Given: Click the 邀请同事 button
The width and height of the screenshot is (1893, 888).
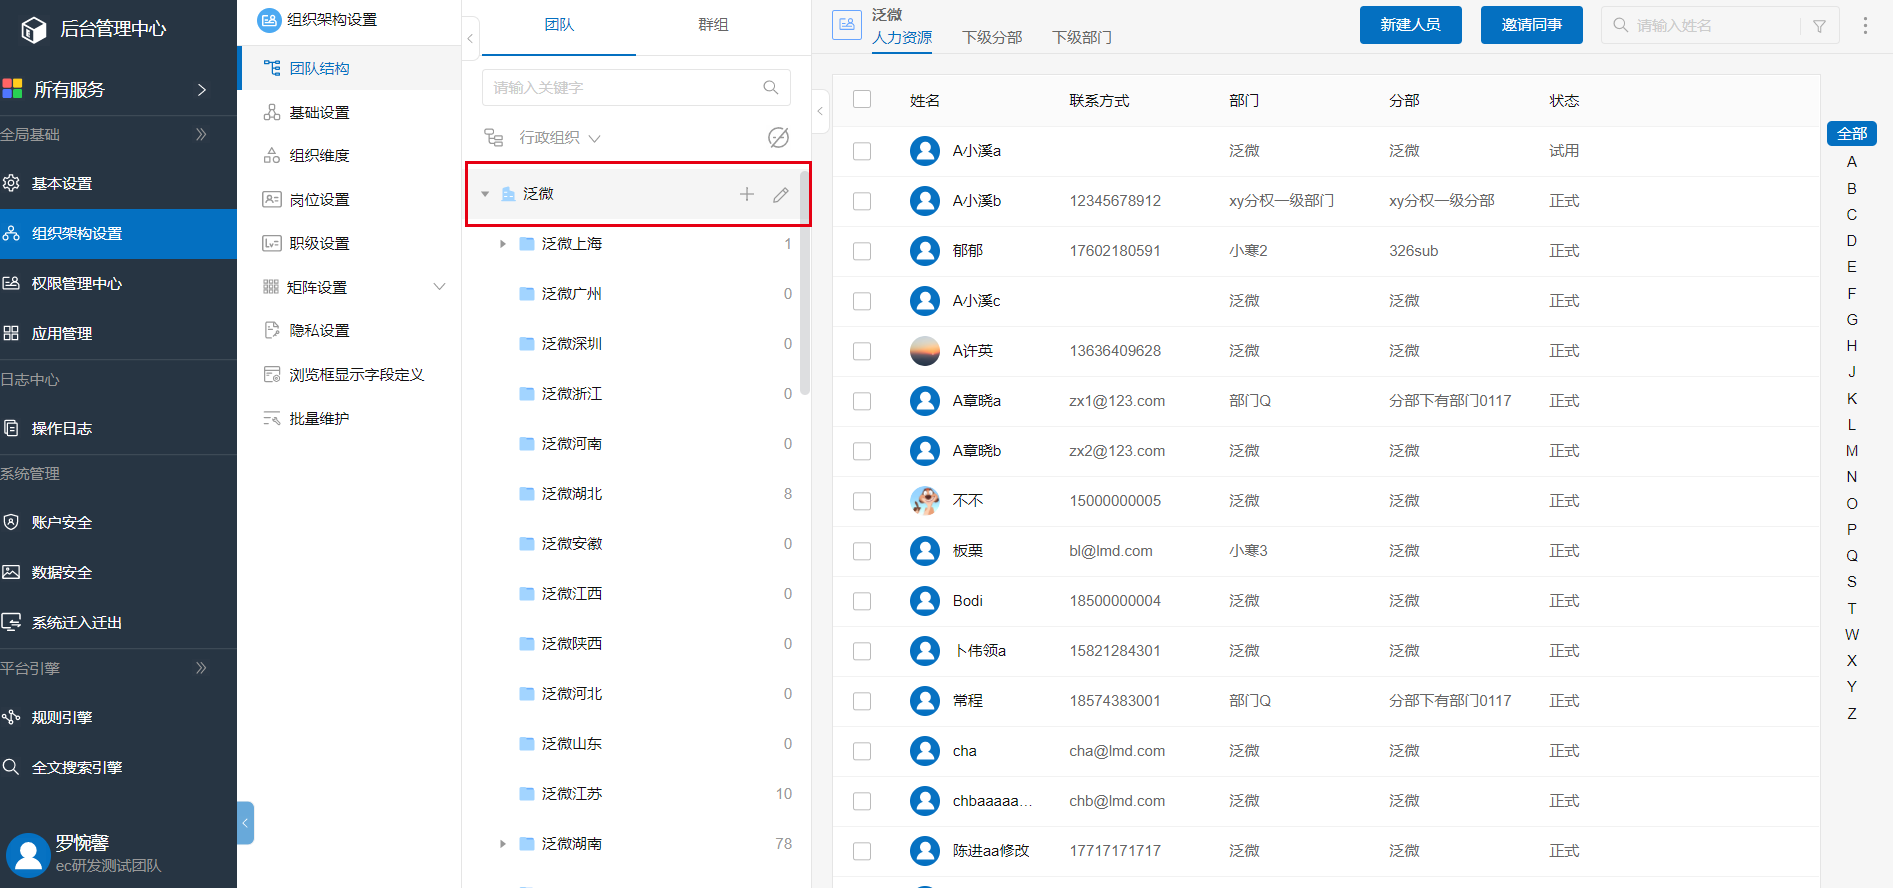Looking at the screenshot, I should (1531, 25).
